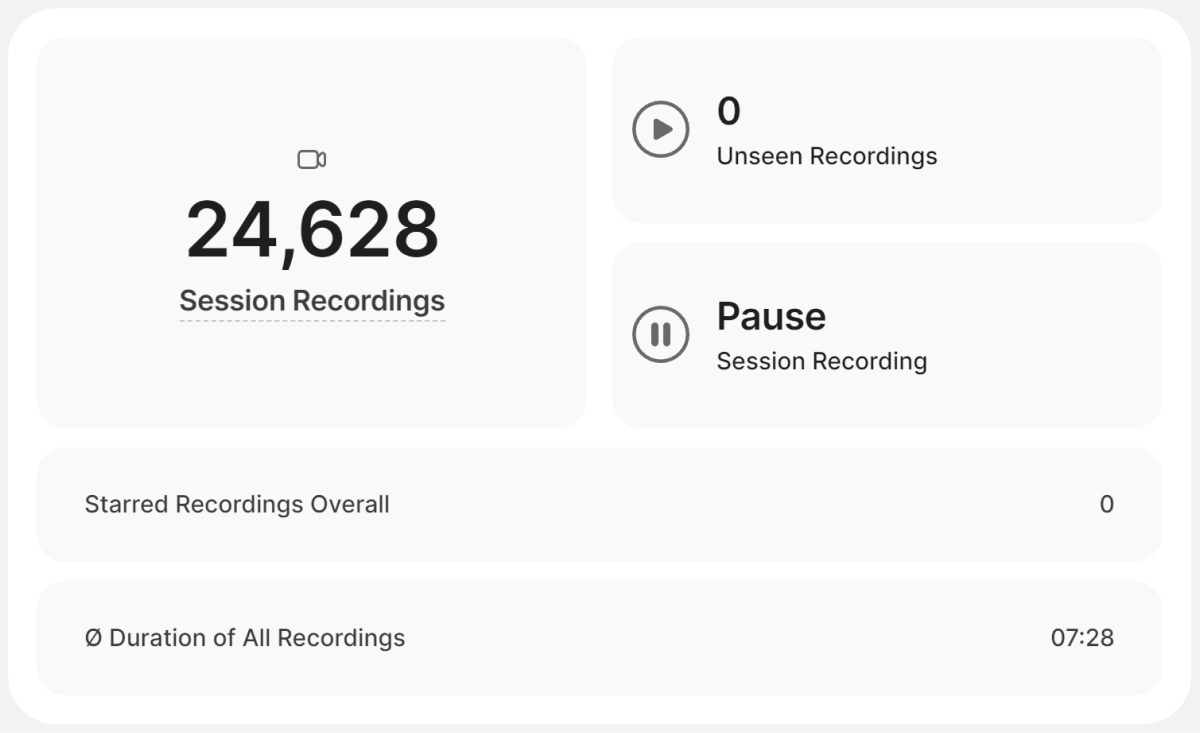Click the bold Pause heading
Image resolution: width=1200 pixels, height=733 pixels.
click(771, 316)
